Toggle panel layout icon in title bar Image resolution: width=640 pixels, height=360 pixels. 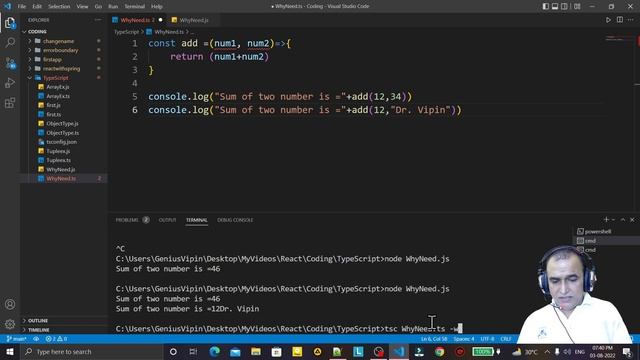tap(555, 6)
